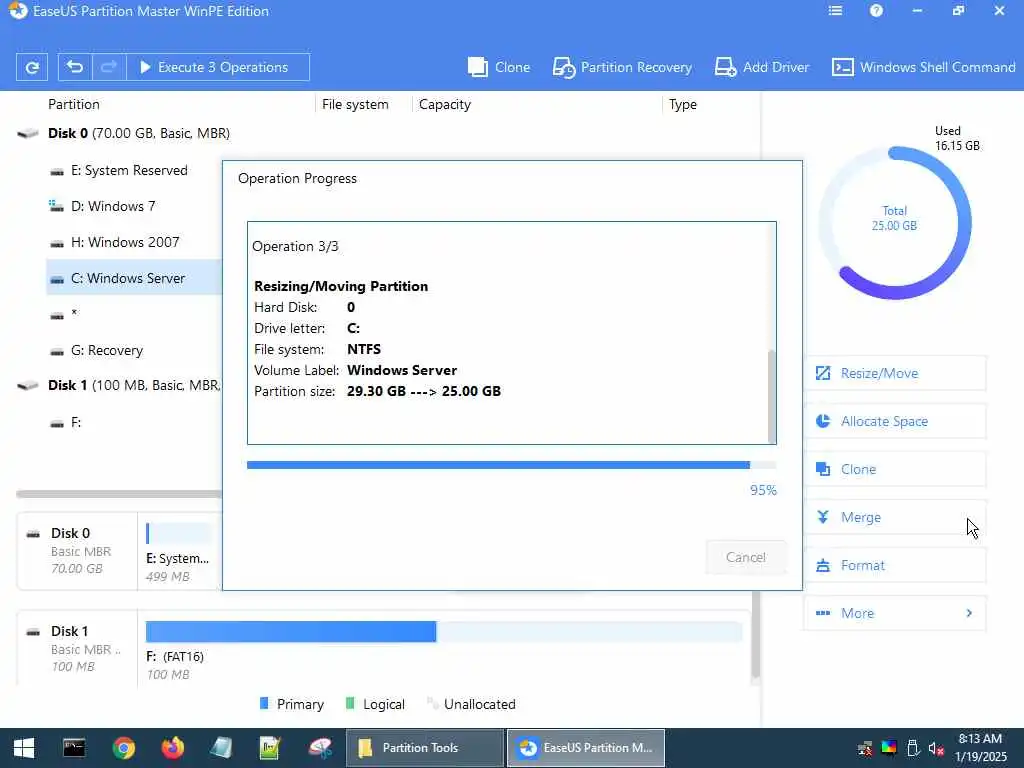Click the Primary legend swatch
Screen dimensions: 1024x768
coord(264,704)
